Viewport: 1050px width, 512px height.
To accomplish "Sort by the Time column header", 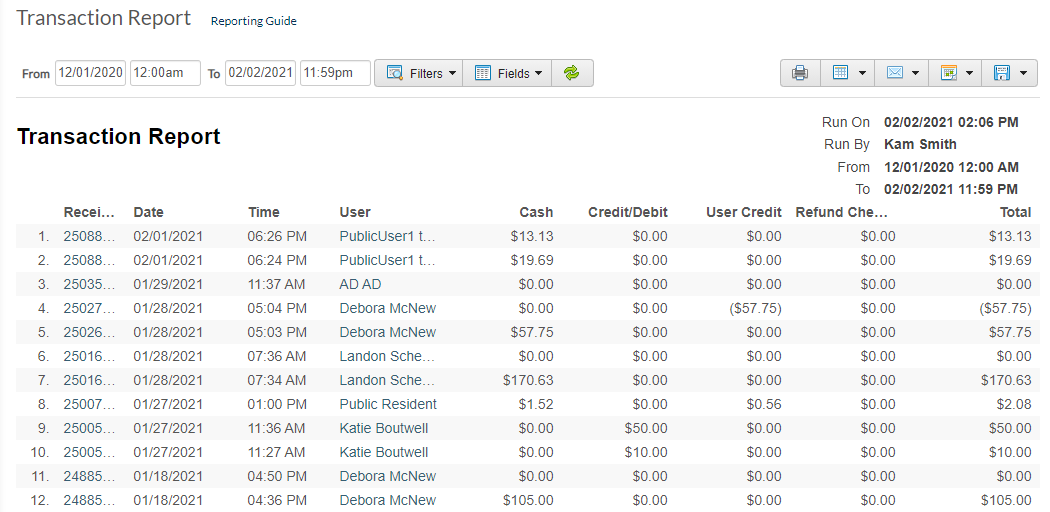I will (264, 212).
